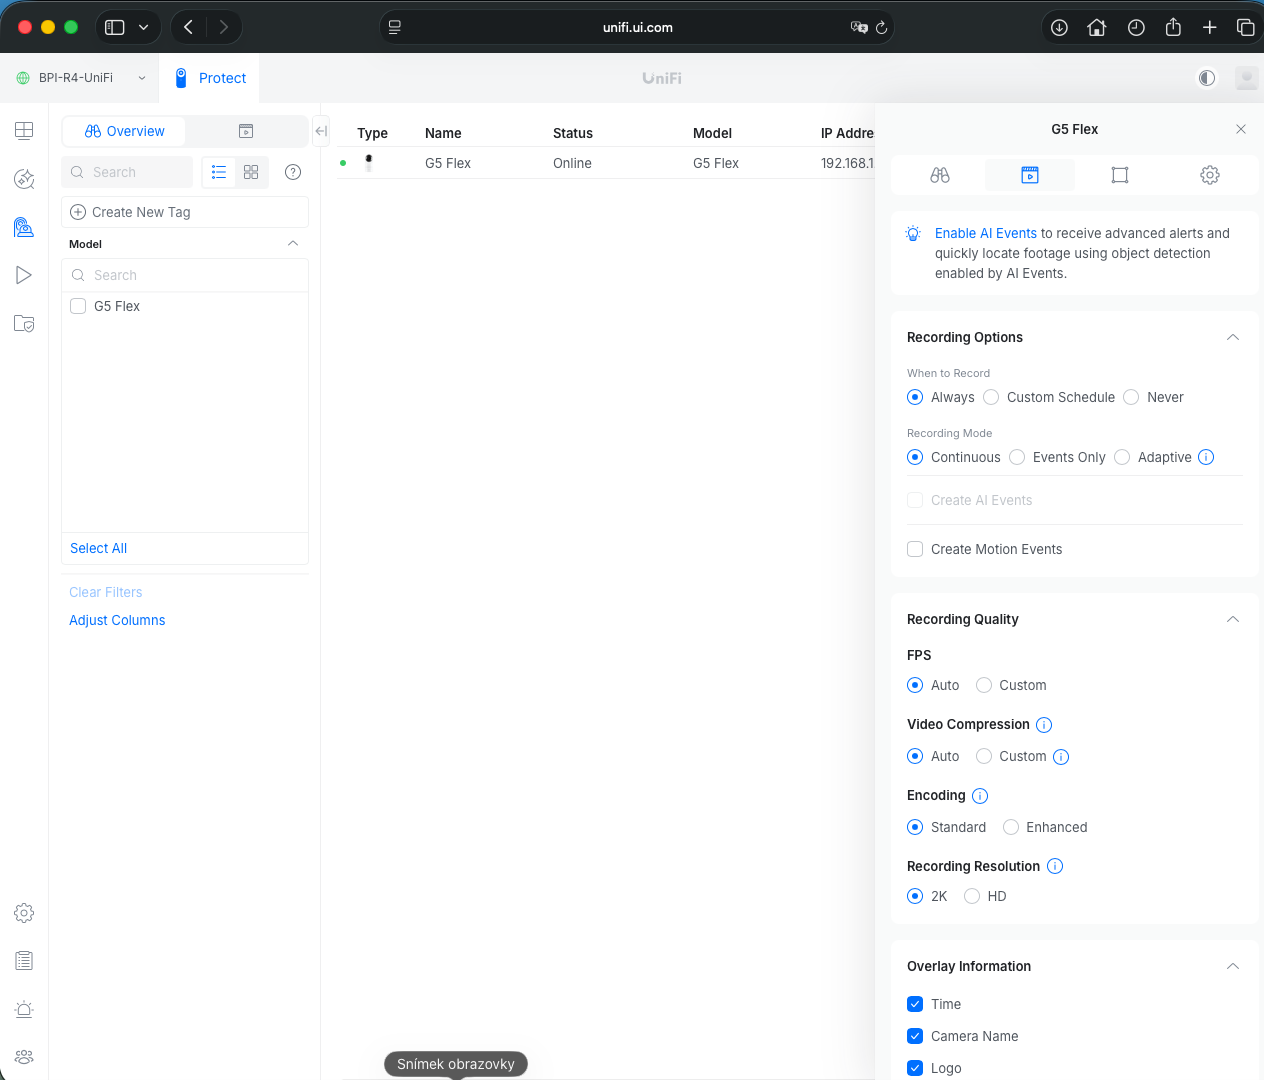Collapse the Recording Options section
The height and width of the screenshot is (1080, 1264).
coord(1232,337)
